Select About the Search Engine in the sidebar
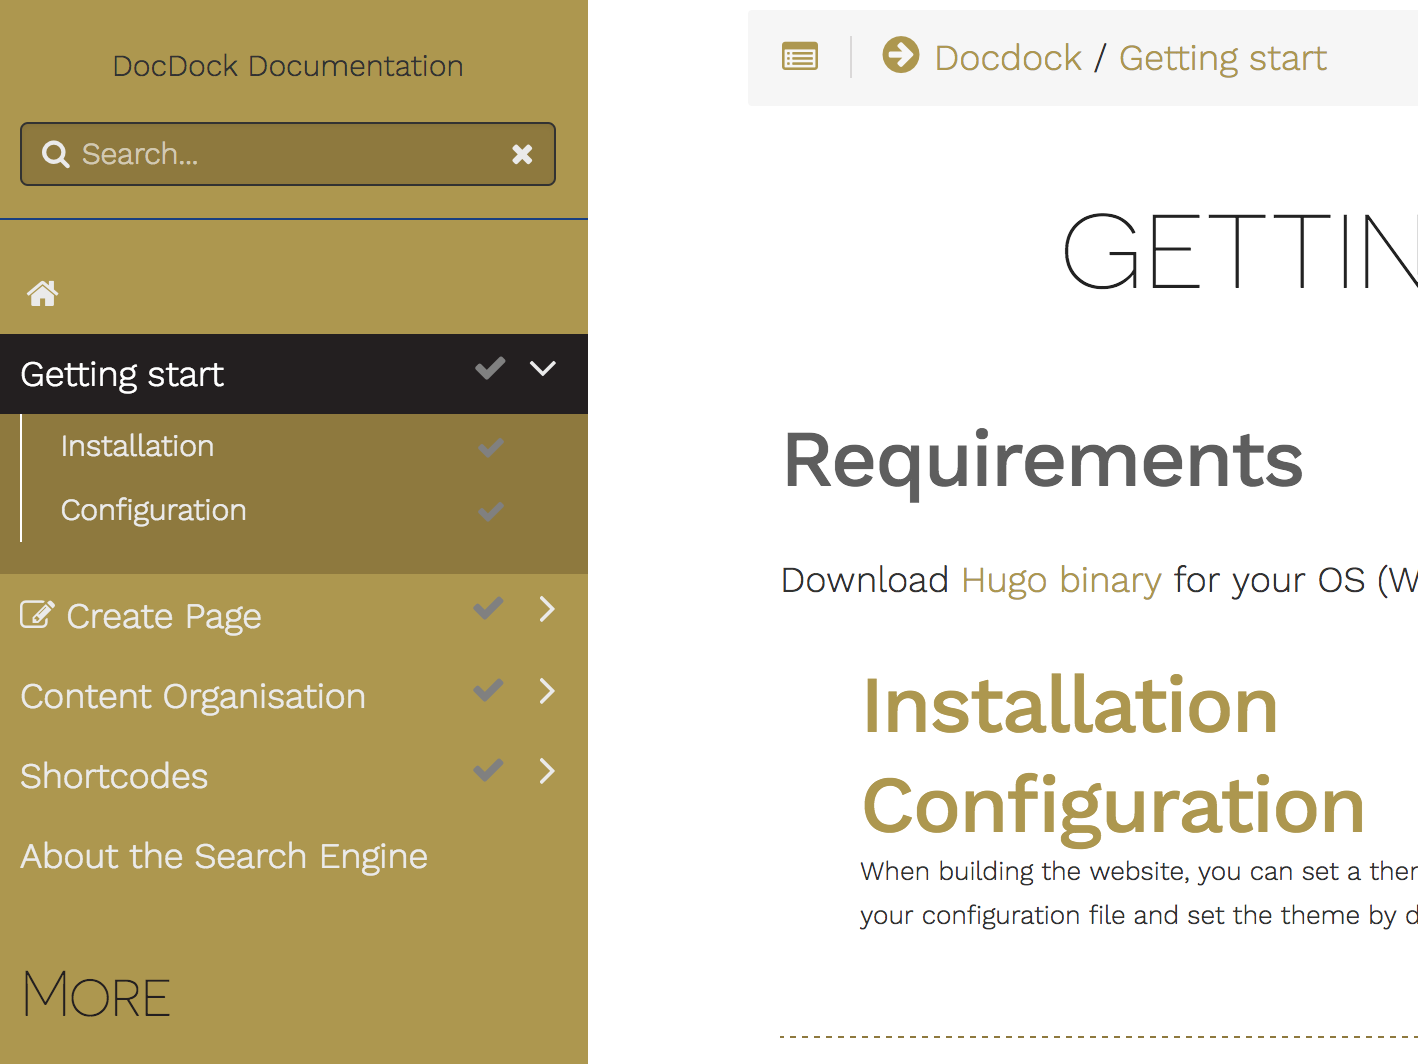 223,856
